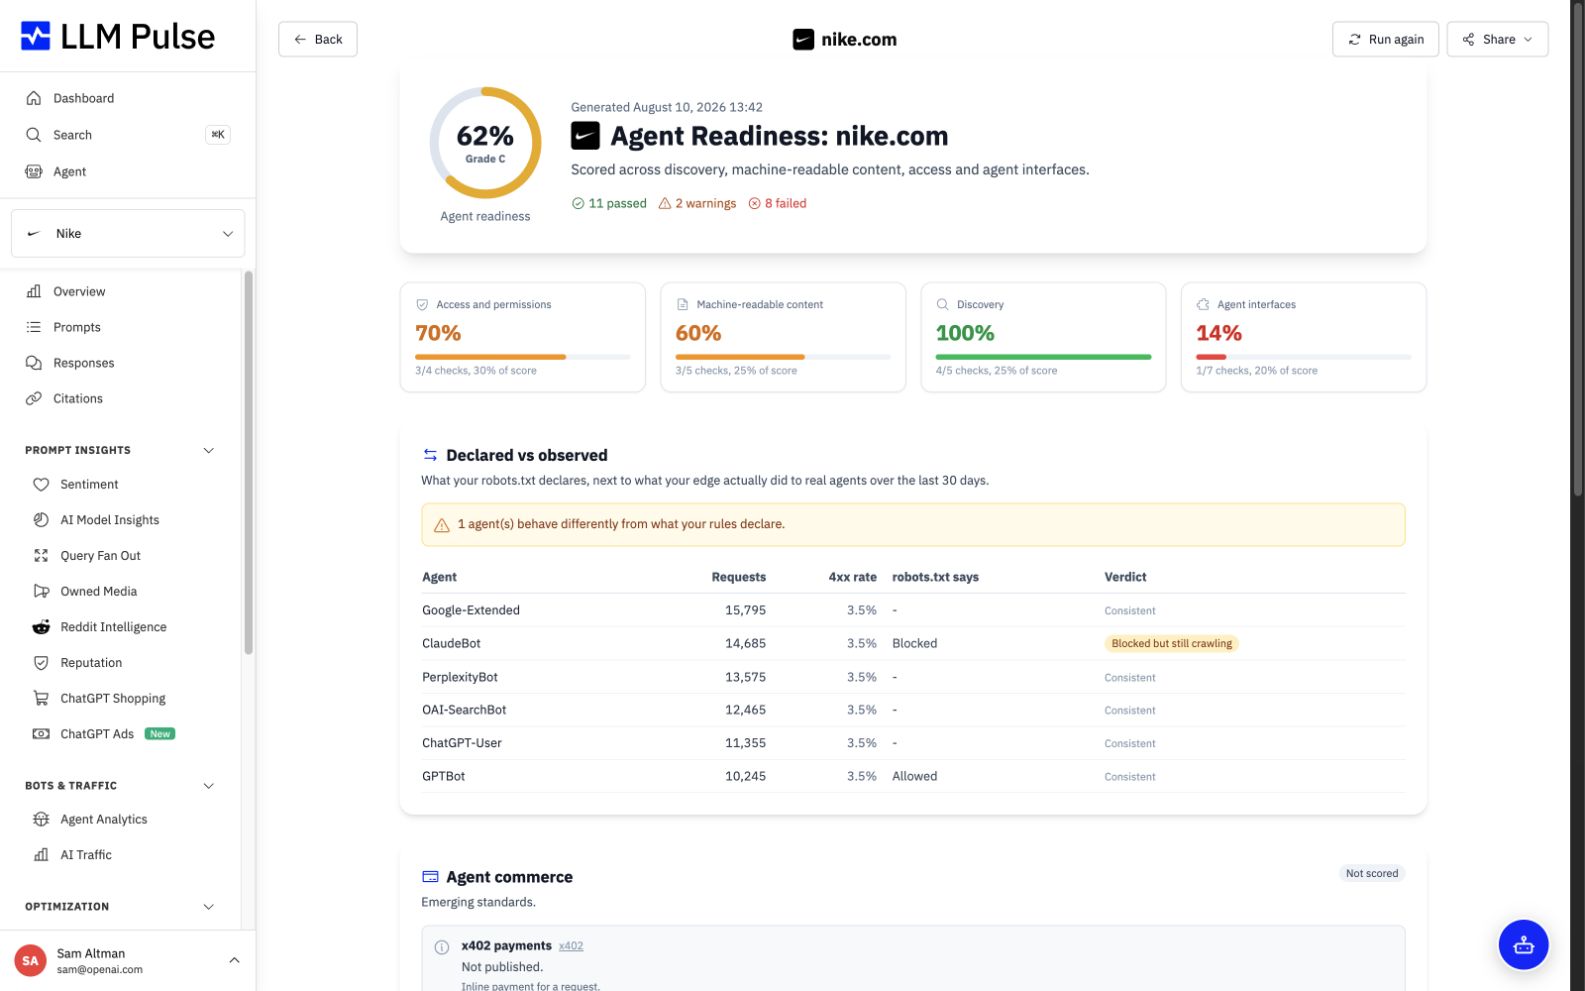Click the Back button

pos(318,39)
